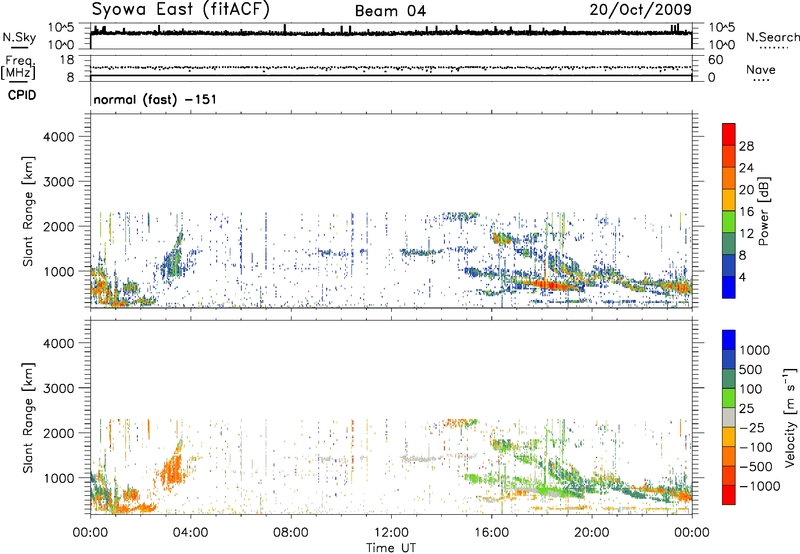800x554 pixels.
Task: Click the '18' frequency axis tick
Action: click(x=67, y=60)
